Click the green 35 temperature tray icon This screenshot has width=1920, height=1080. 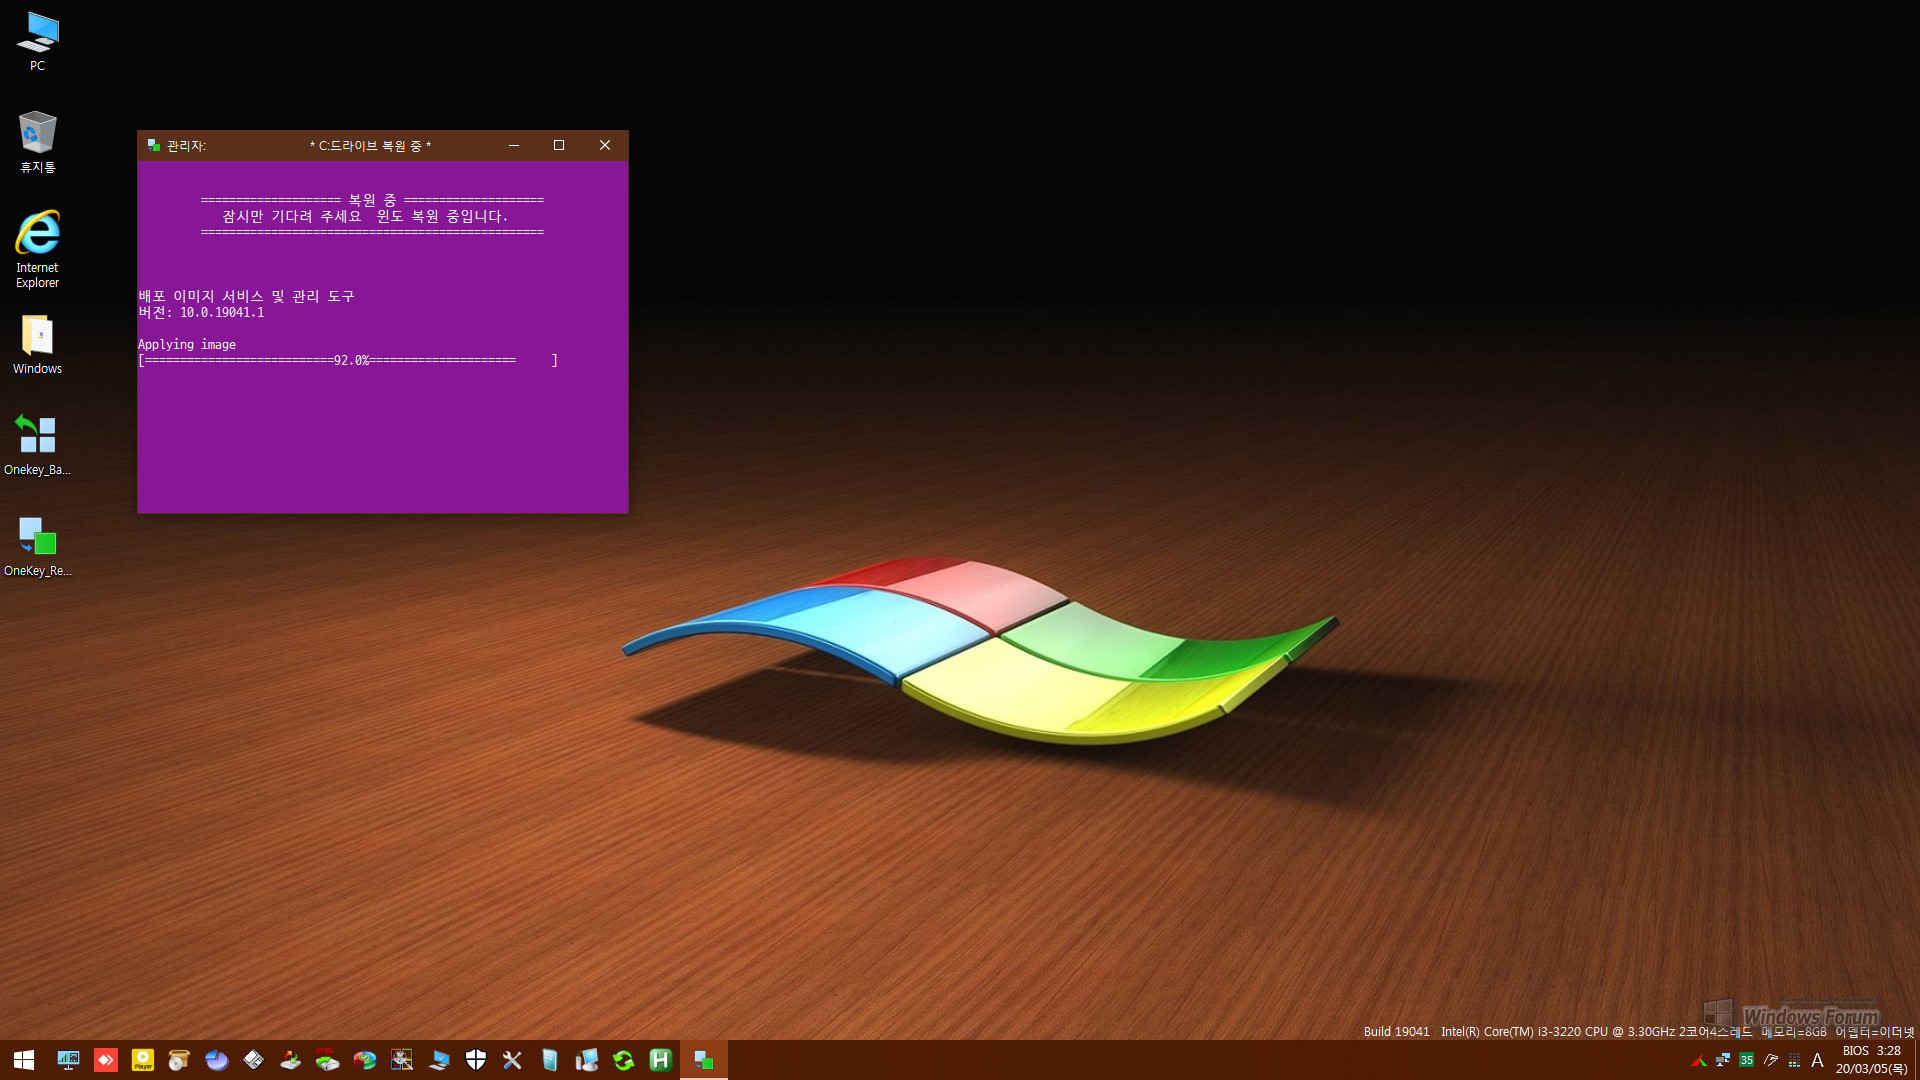[x=1747, y=1060]
